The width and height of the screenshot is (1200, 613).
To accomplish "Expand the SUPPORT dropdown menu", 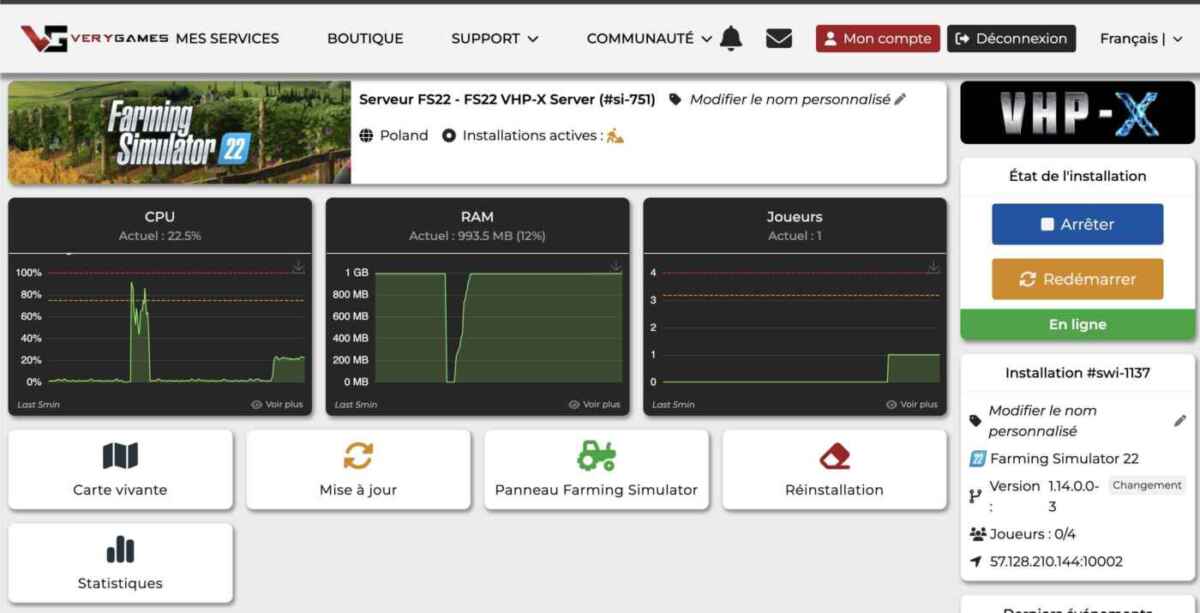I will 494,38.
